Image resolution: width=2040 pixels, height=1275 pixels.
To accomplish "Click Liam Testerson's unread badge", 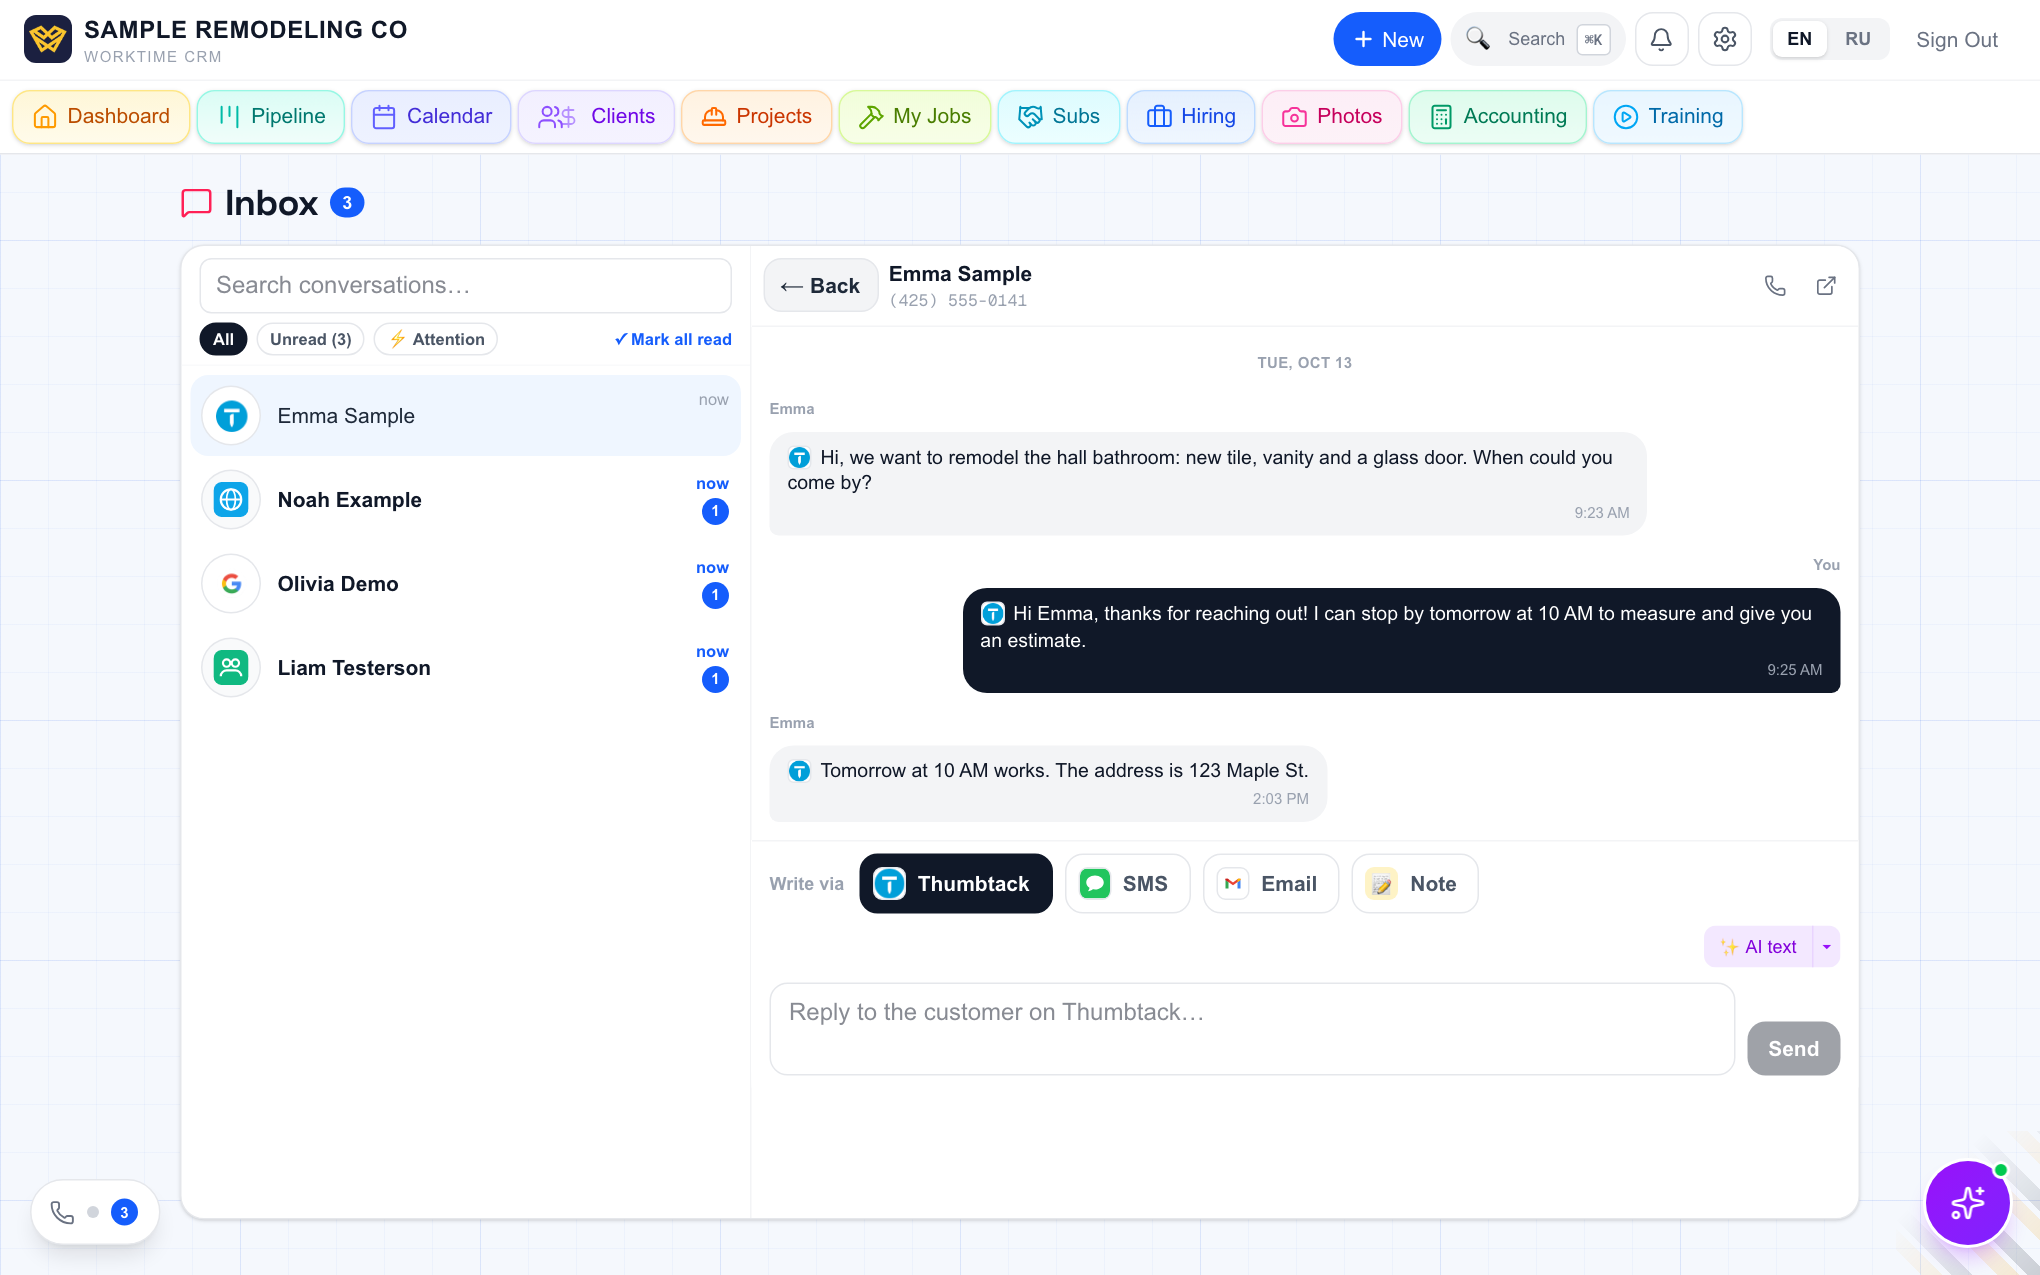I will click(x=715, y=680).
